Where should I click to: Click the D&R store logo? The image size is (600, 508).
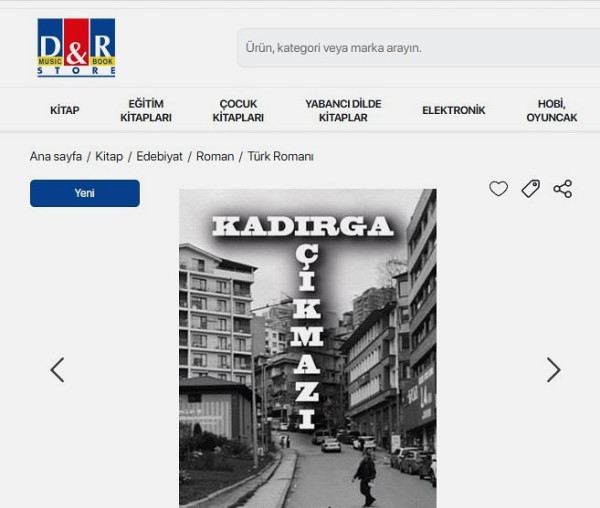(76, 48)
